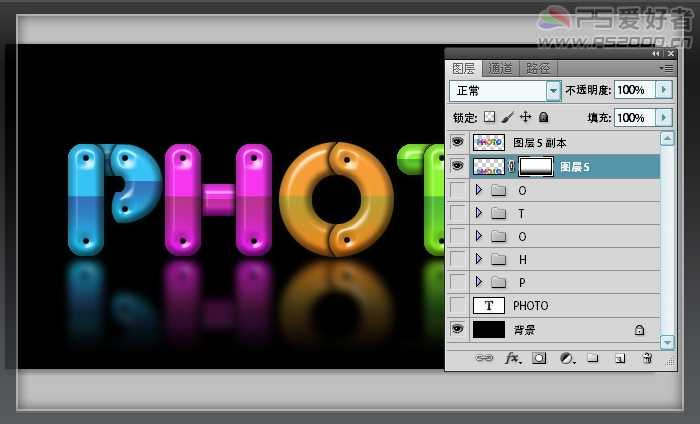Delete layer trash icon

tap(647, 358)
